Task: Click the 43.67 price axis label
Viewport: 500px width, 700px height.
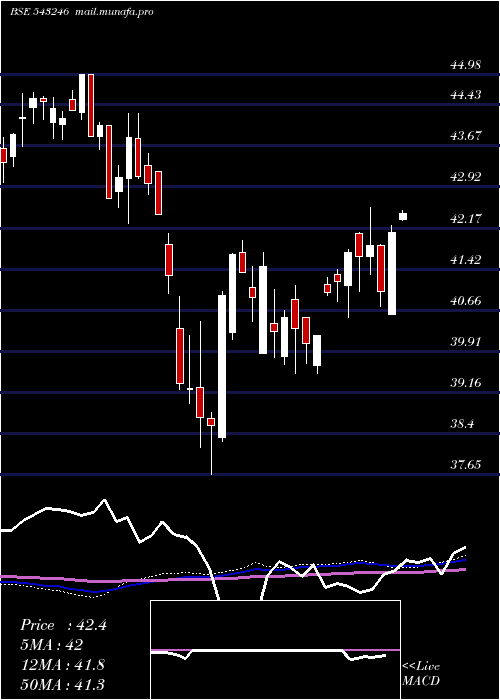Action: (x=466, y=136)
